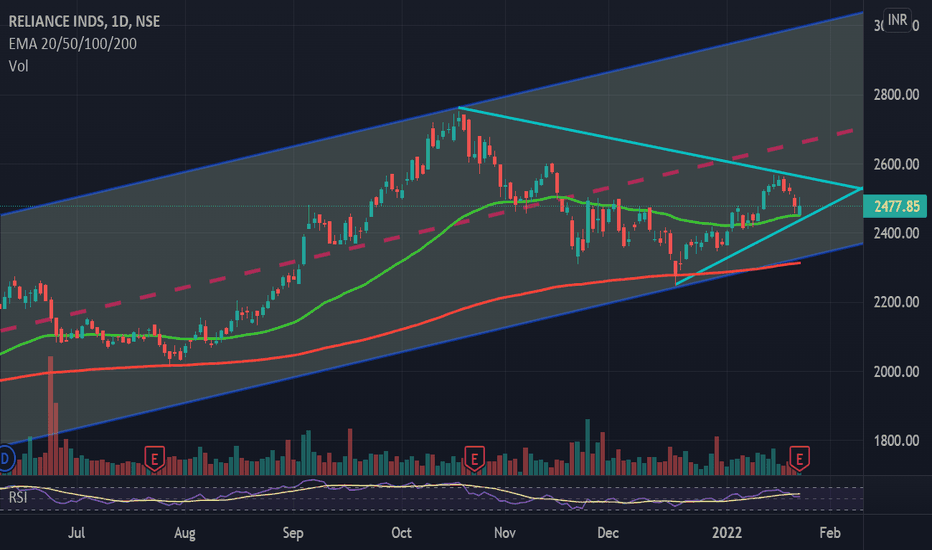Image resolution: width=932 pixels, height=550 pixels.
Task: Click the 2200.00 price axis label
Action: [896, 302]
